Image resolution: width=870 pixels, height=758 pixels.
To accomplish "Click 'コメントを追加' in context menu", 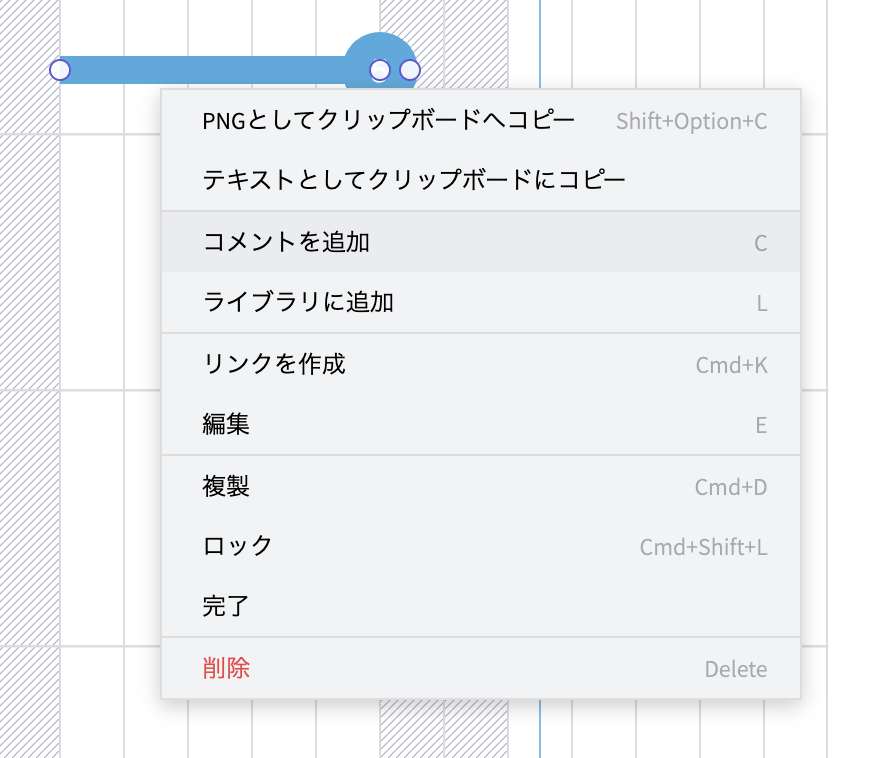I will click(286, 242).
